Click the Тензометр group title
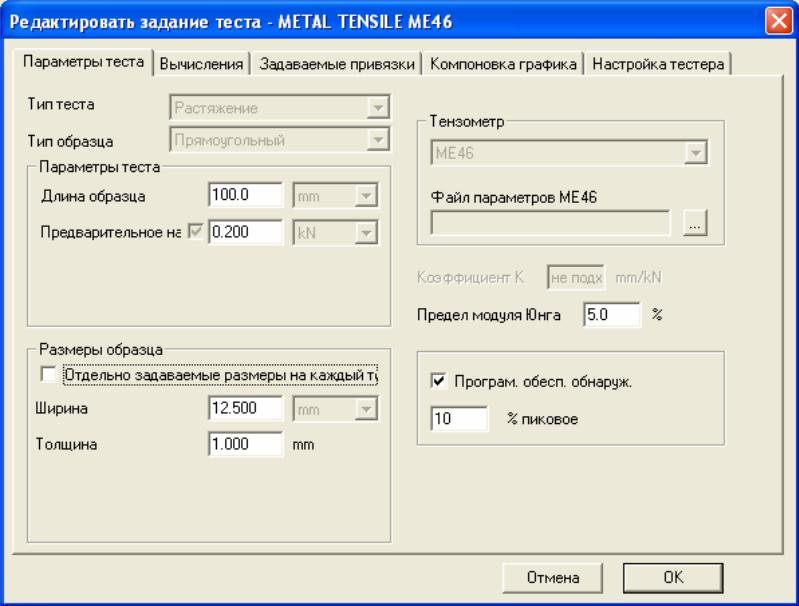 point(467,121)
